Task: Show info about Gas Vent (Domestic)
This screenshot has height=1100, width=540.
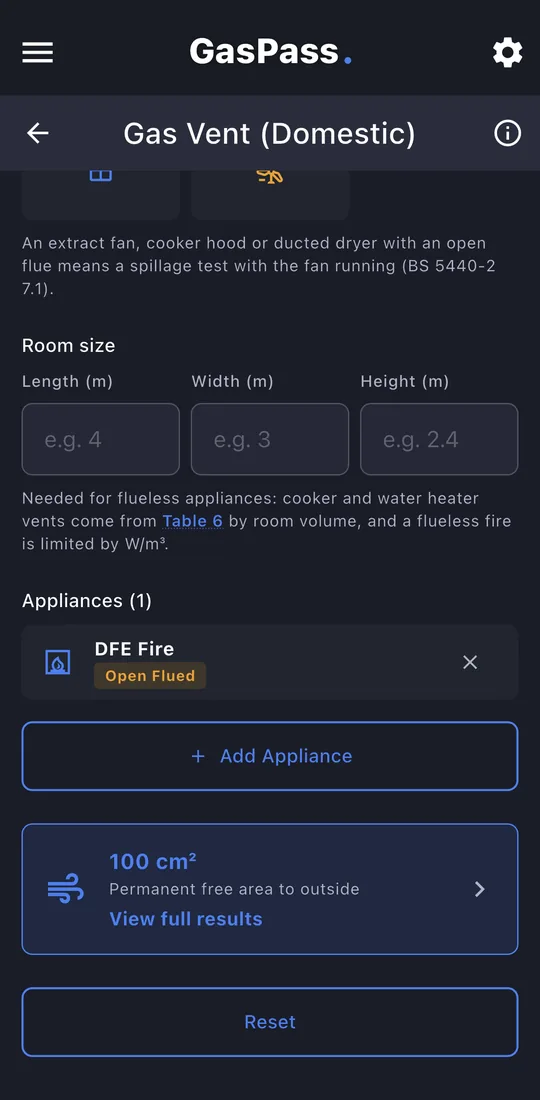Action: point(507,133)
